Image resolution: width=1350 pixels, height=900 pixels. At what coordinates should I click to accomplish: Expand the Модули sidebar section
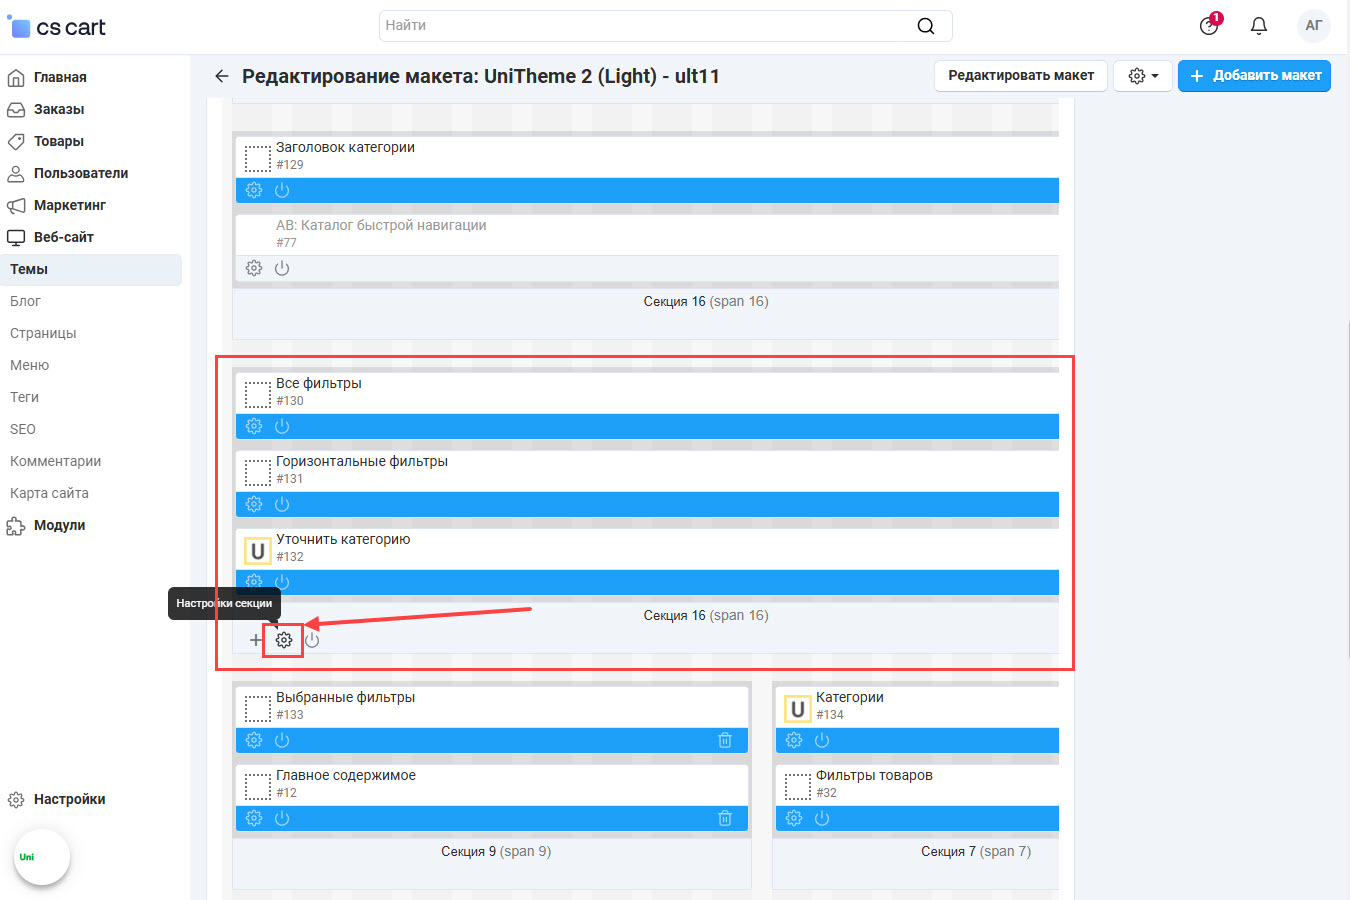tap(59, 525)
